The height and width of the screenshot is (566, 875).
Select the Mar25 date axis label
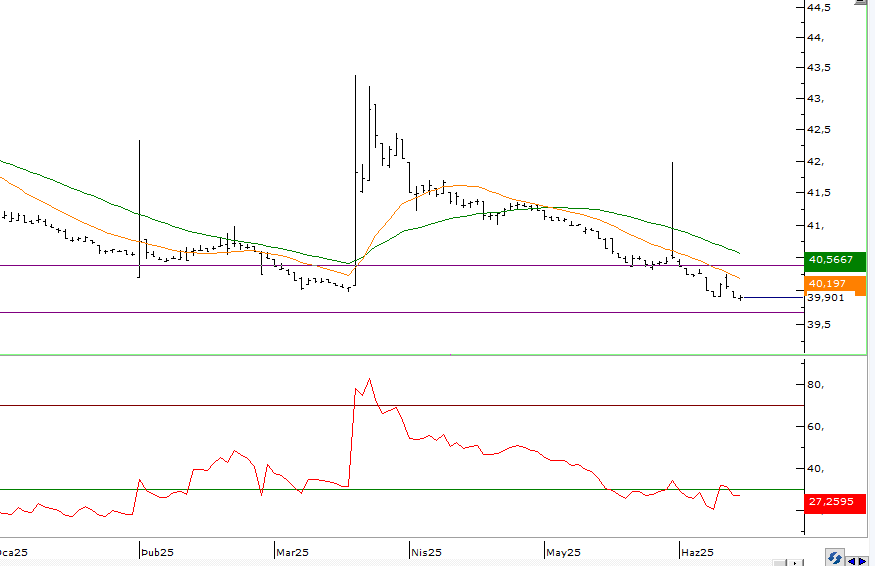[292, 553]
